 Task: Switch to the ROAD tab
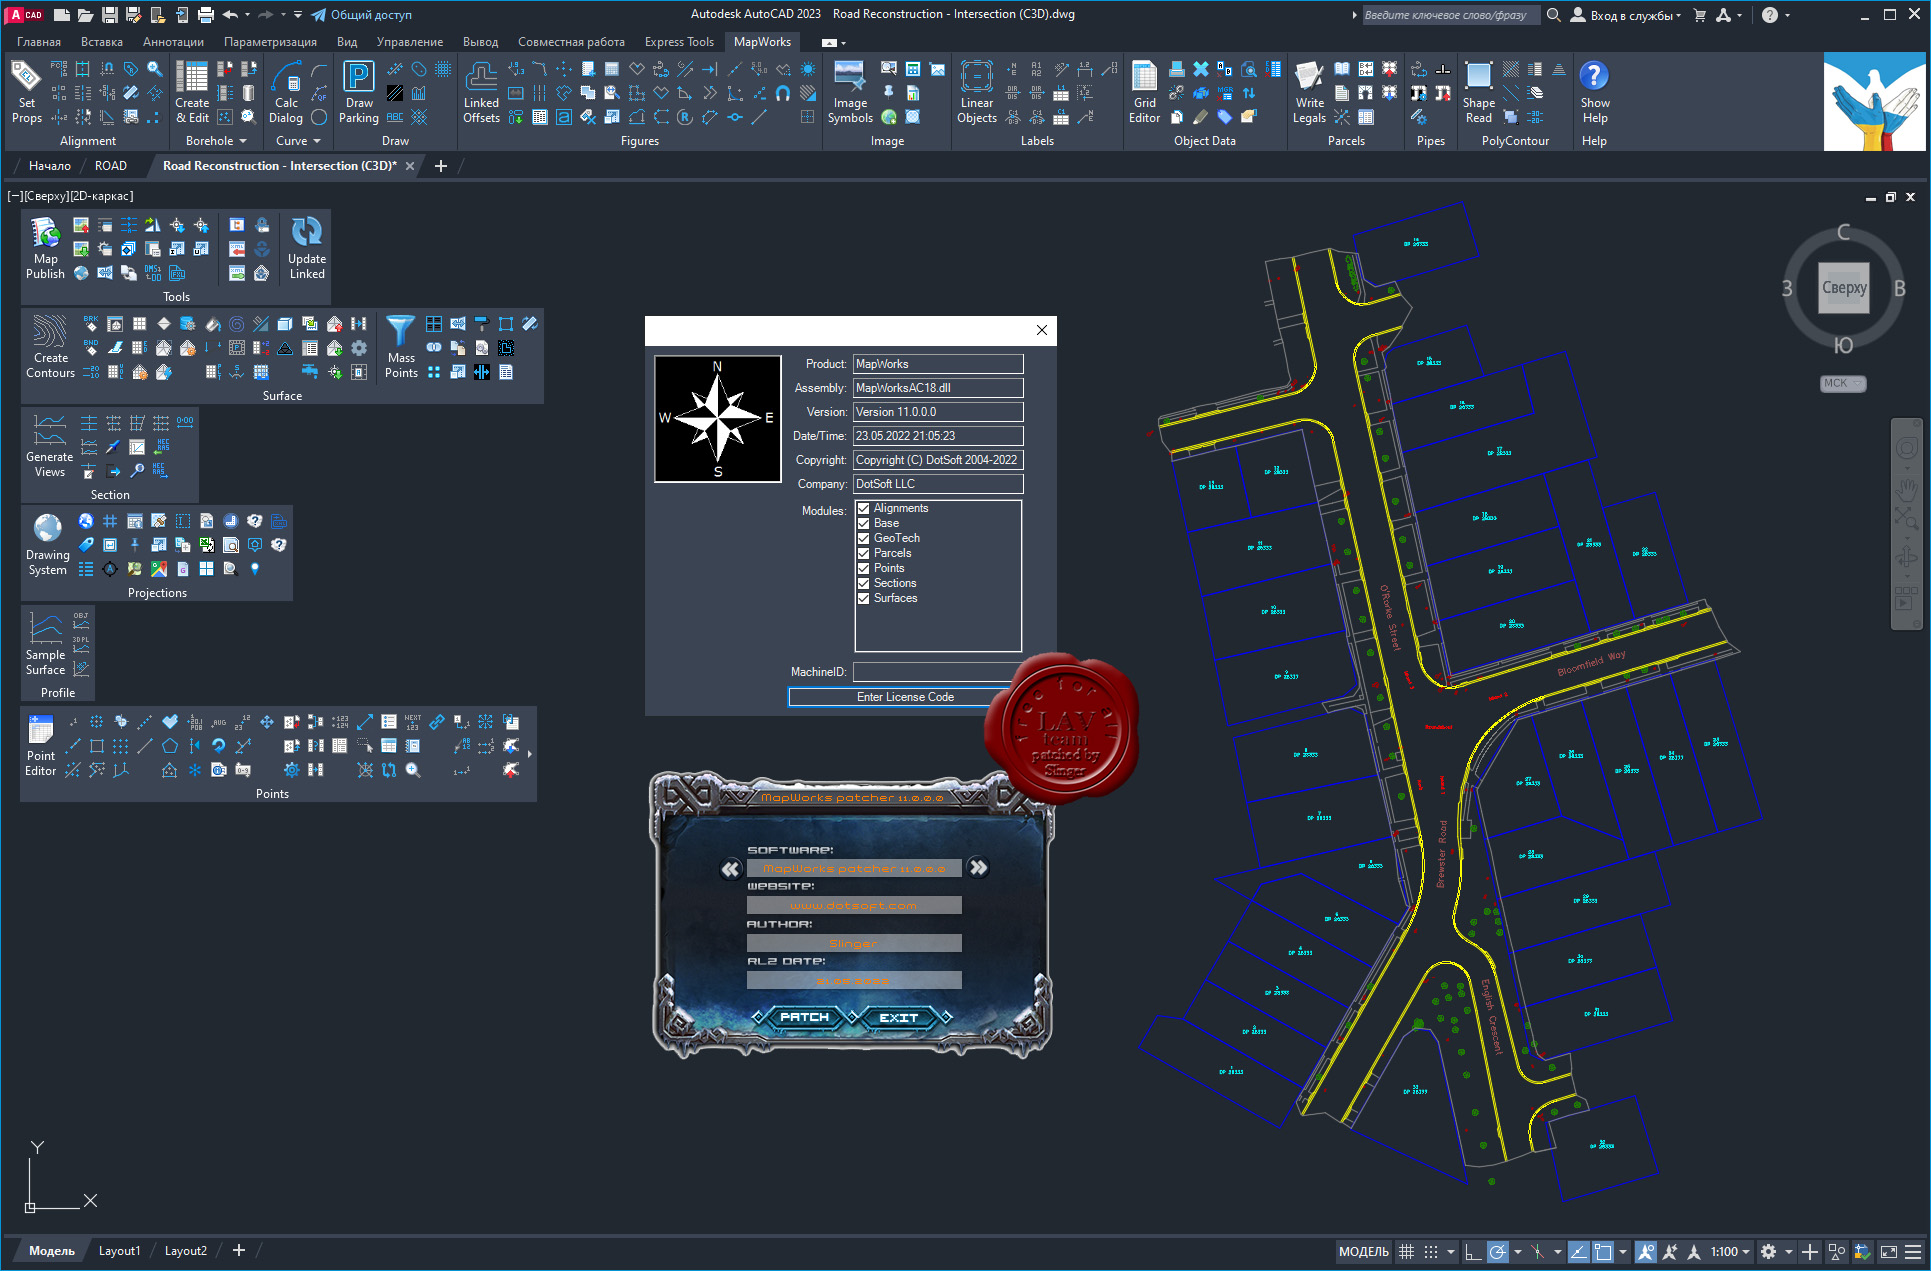(113, 166)
